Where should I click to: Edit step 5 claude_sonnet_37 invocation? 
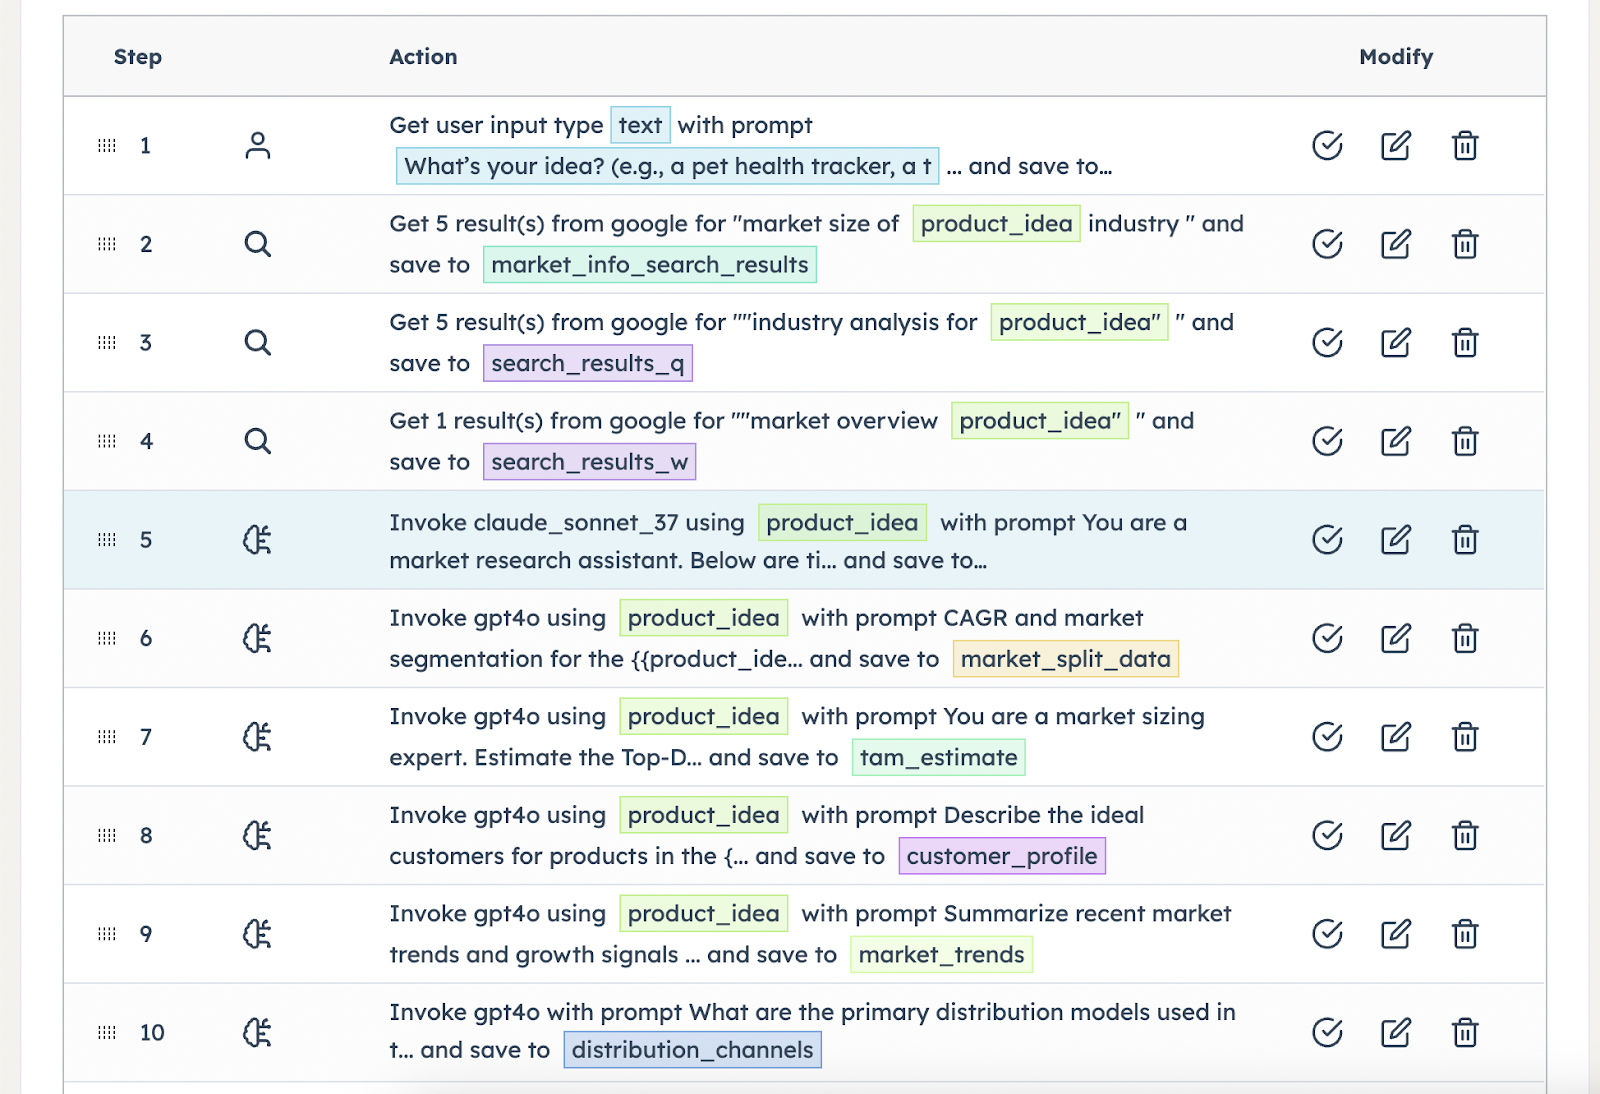tap(1395, 540)
